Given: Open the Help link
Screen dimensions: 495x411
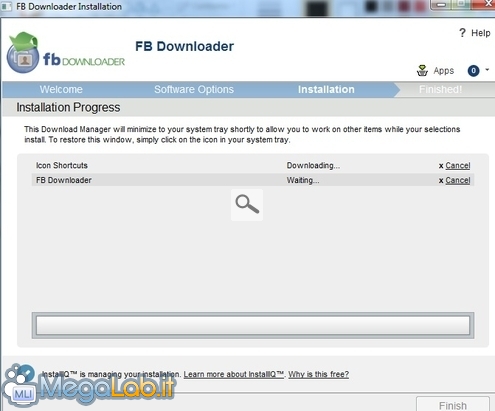Looking at the screenshot, I should click(x=481, y=33).
